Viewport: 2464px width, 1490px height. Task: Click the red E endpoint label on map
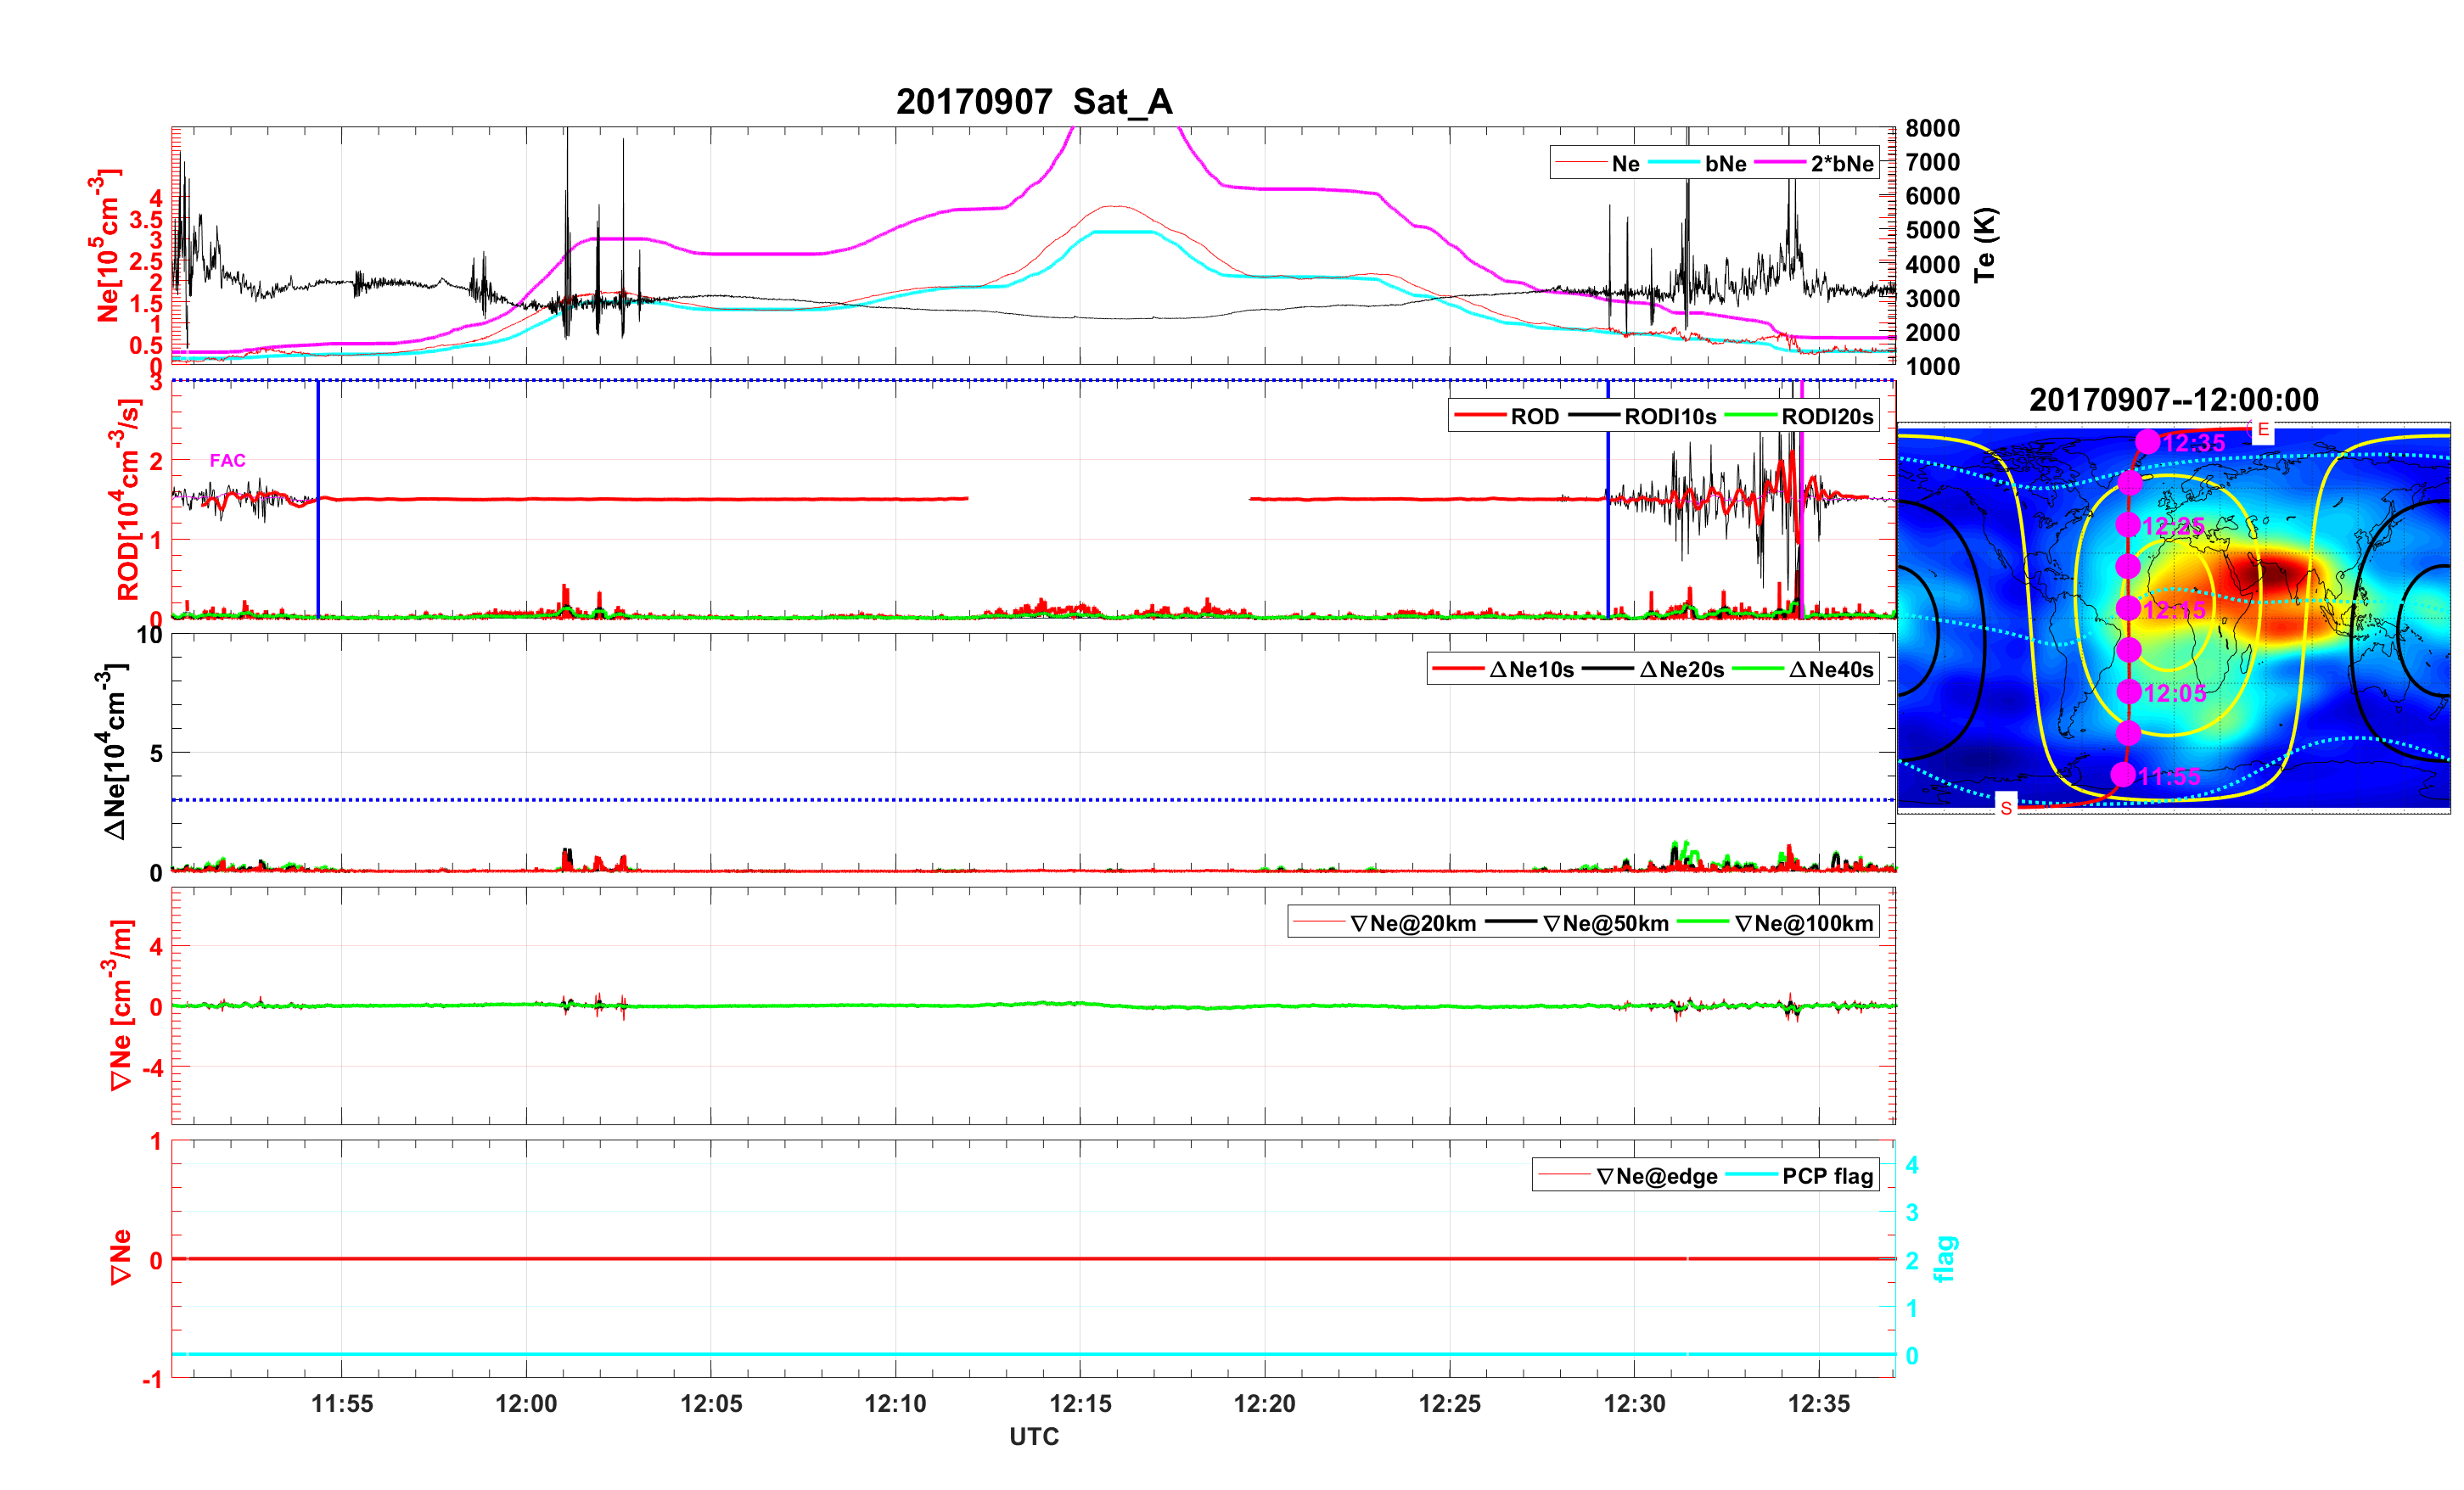[2262, 430]
